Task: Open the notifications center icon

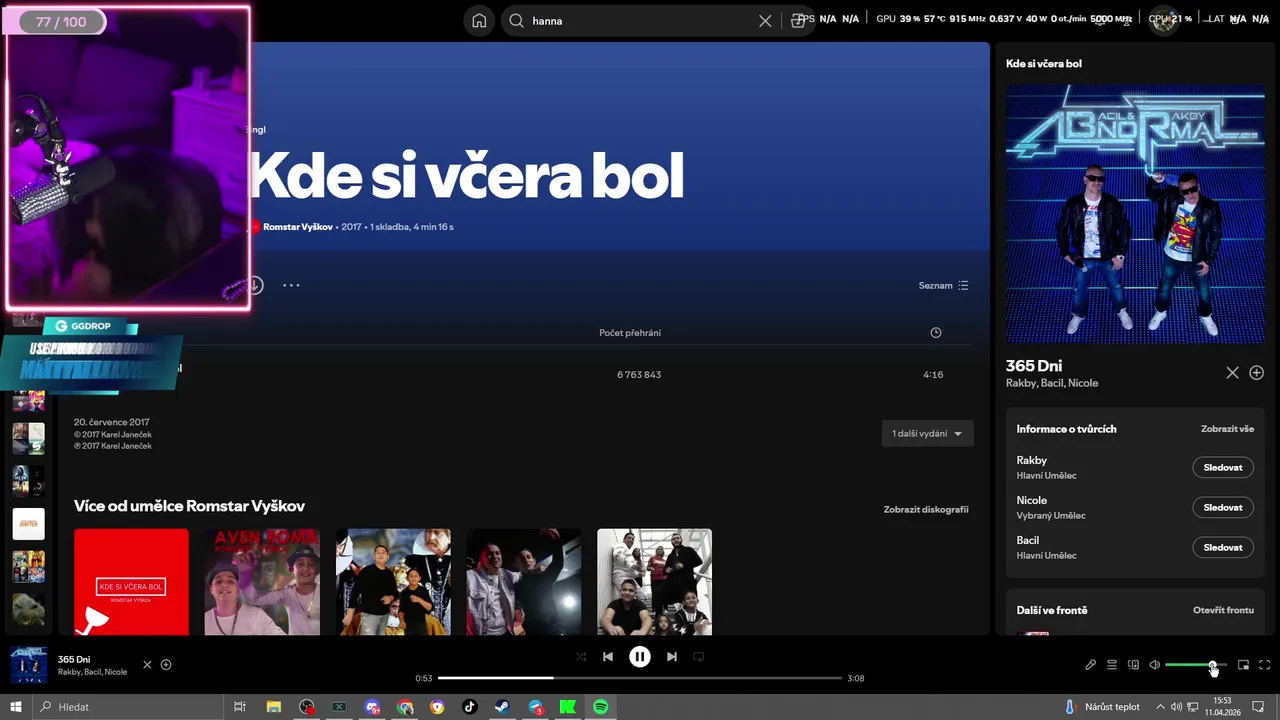Action: click(x=1258, y=707)
